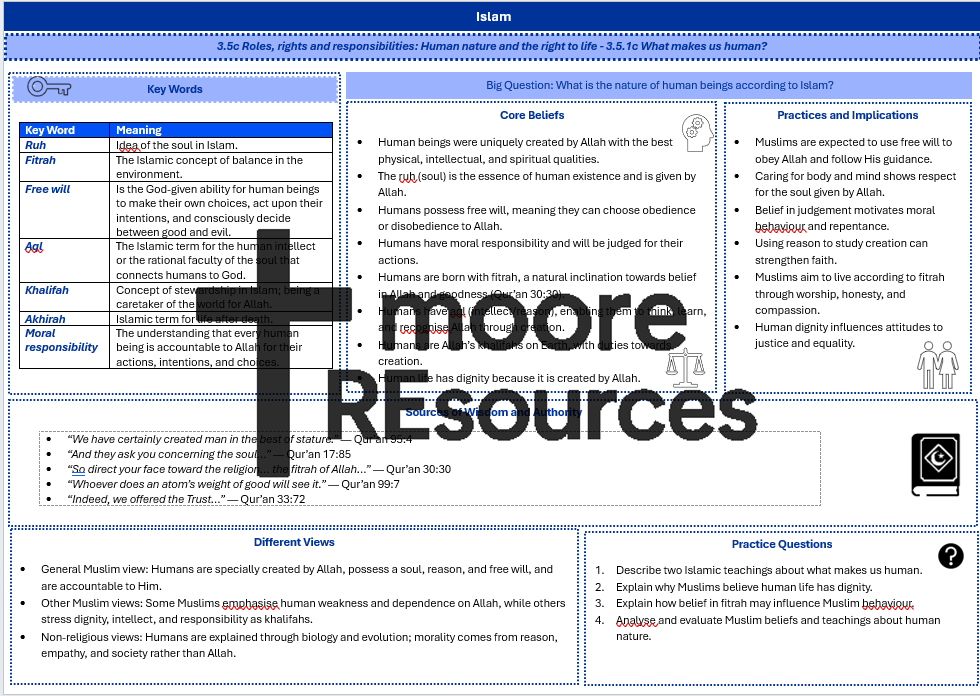Click the quote 'Indeed, we offered the Trust'

point(186,499)
